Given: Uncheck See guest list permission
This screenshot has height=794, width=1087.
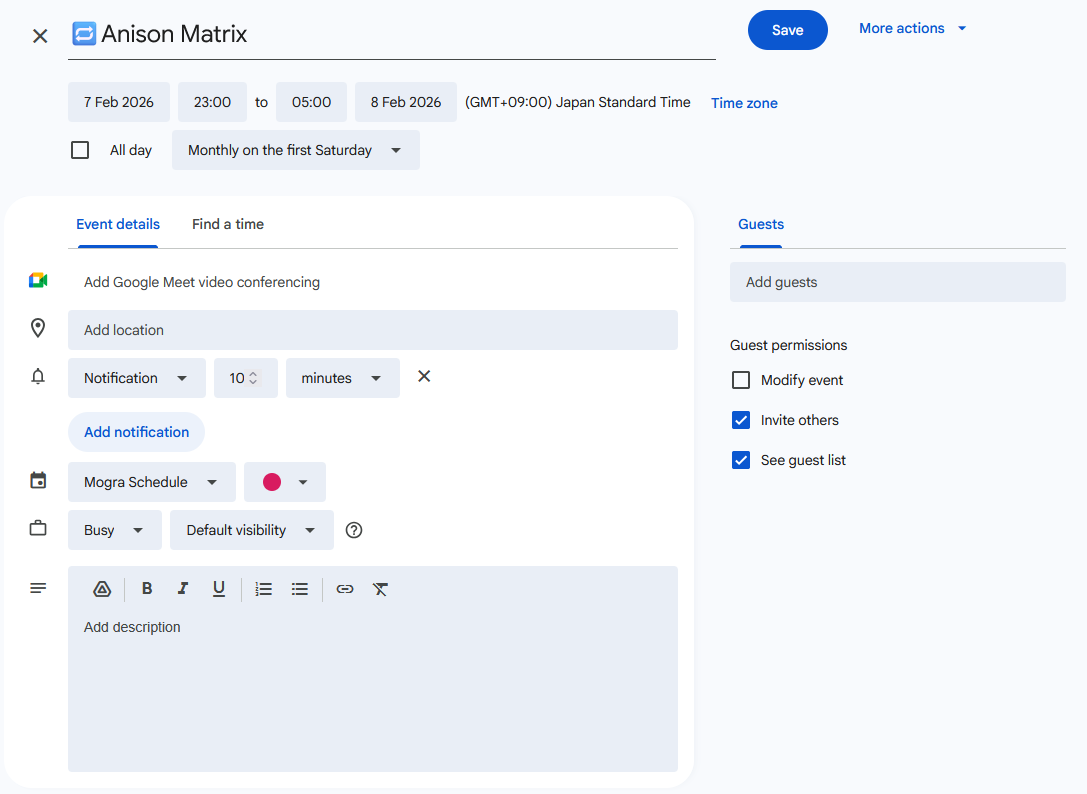Looking at the screenshot, I should click(741, 460).
